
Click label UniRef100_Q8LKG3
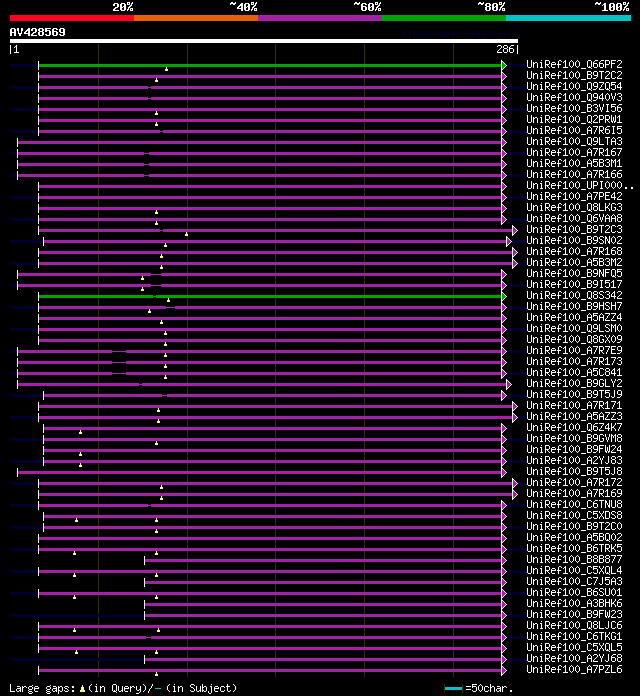(574, 207)
